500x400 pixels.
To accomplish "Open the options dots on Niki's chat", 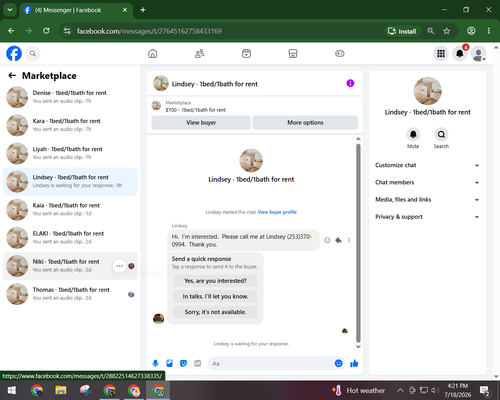I will pos(119,266).
